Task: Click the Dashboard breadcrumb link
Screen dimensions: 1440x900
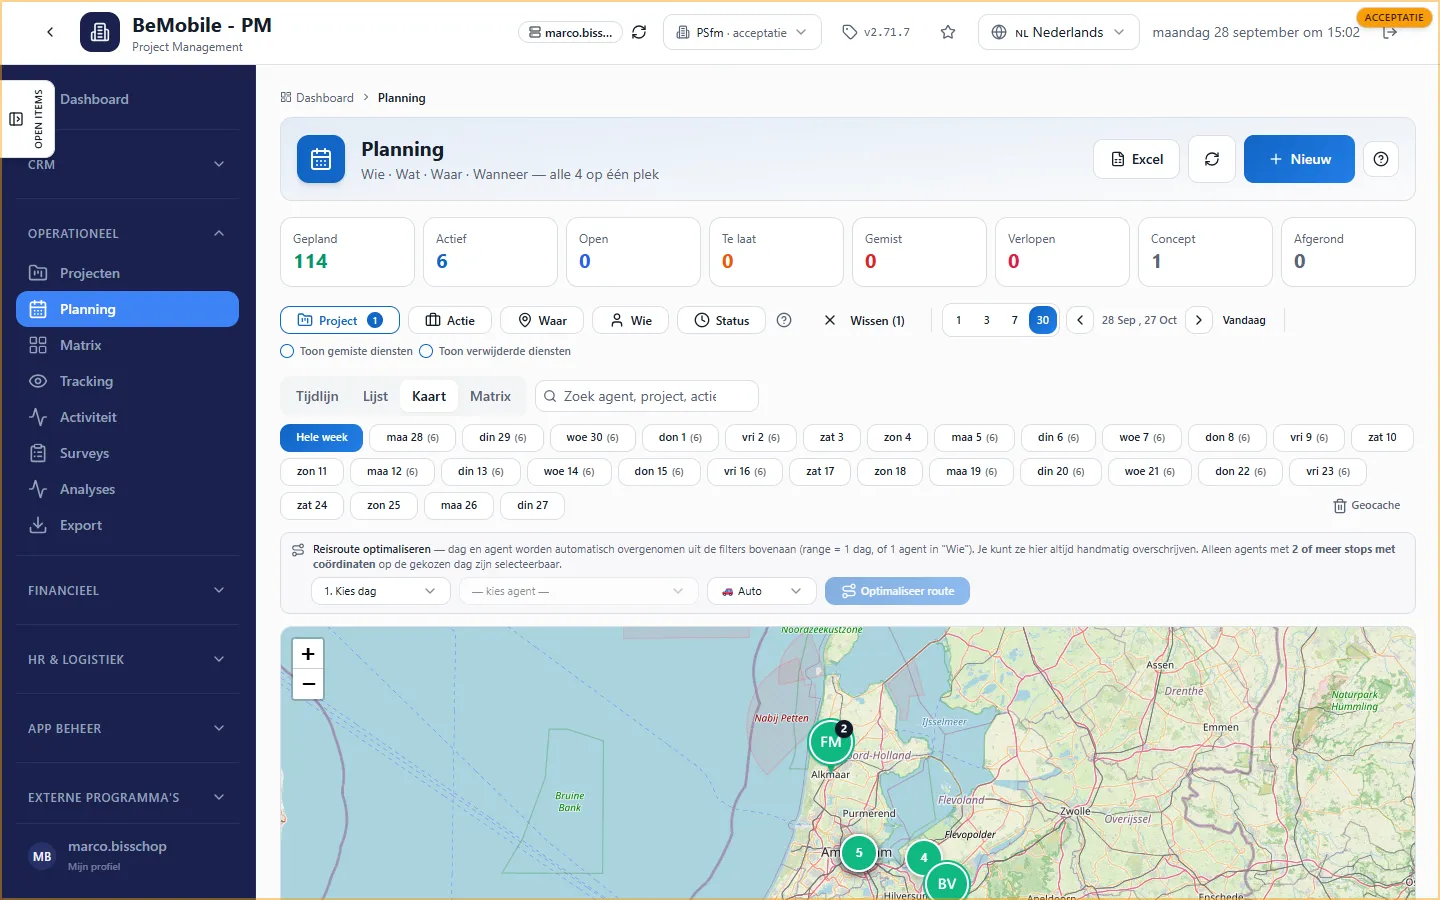Action: 317,98
